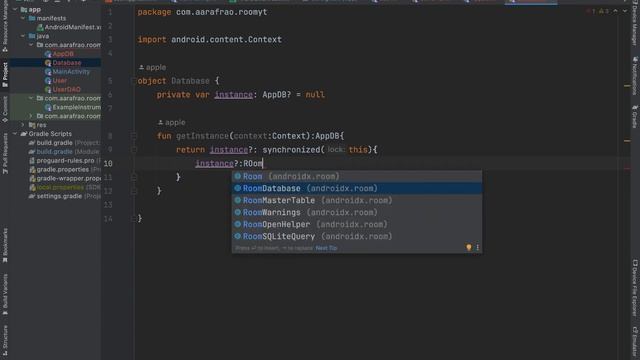This screenshot has height=360, width=640.
Task: Choose RoomSQLiteQuery completion suggestion
Action: point(357,236)
